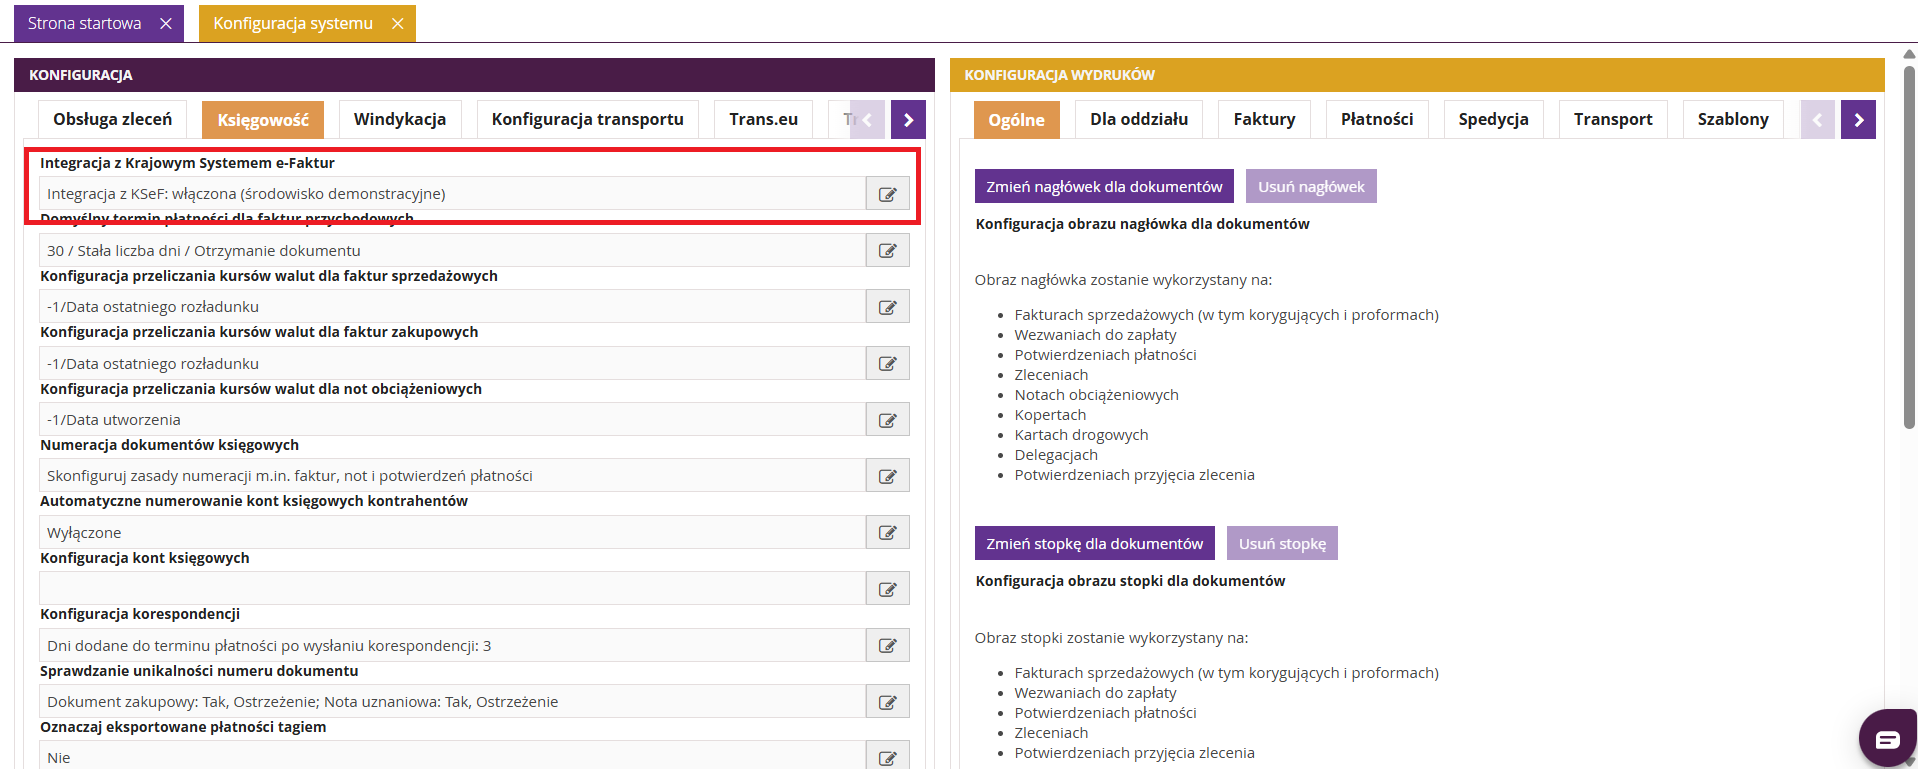Click the '-1/Data utworzenia' field
Viewport: 1918px width, 769px height.
click(x=452, y=420)
